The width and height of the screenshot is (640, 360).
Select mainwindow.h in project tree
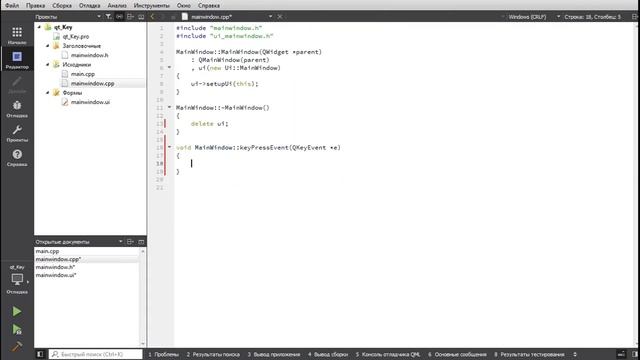click(x=89, y=55)
